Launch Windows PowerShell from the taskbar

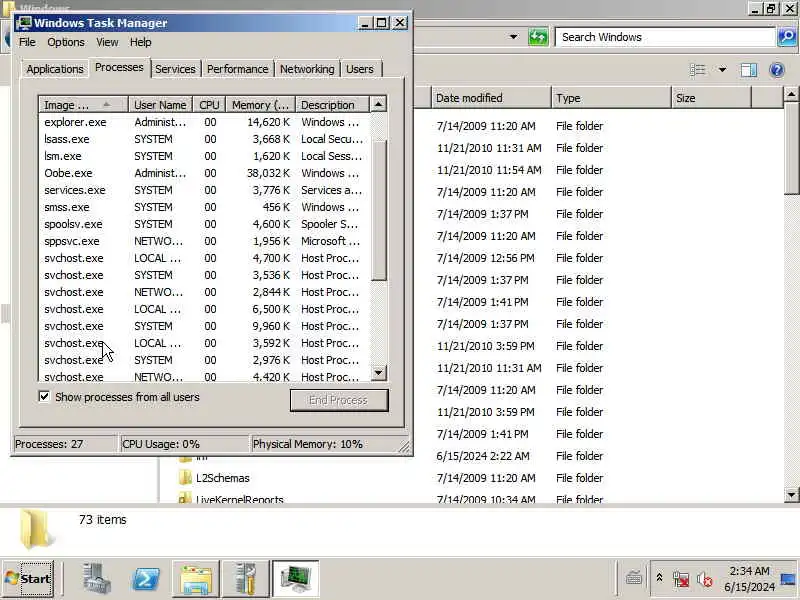[146, 579]
